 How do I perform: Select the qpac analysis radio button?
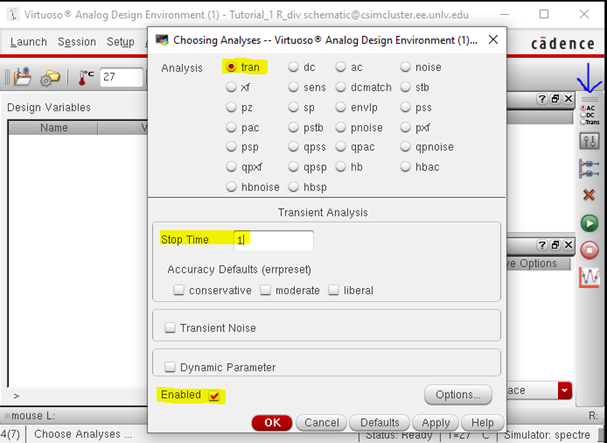coord(341,147)
